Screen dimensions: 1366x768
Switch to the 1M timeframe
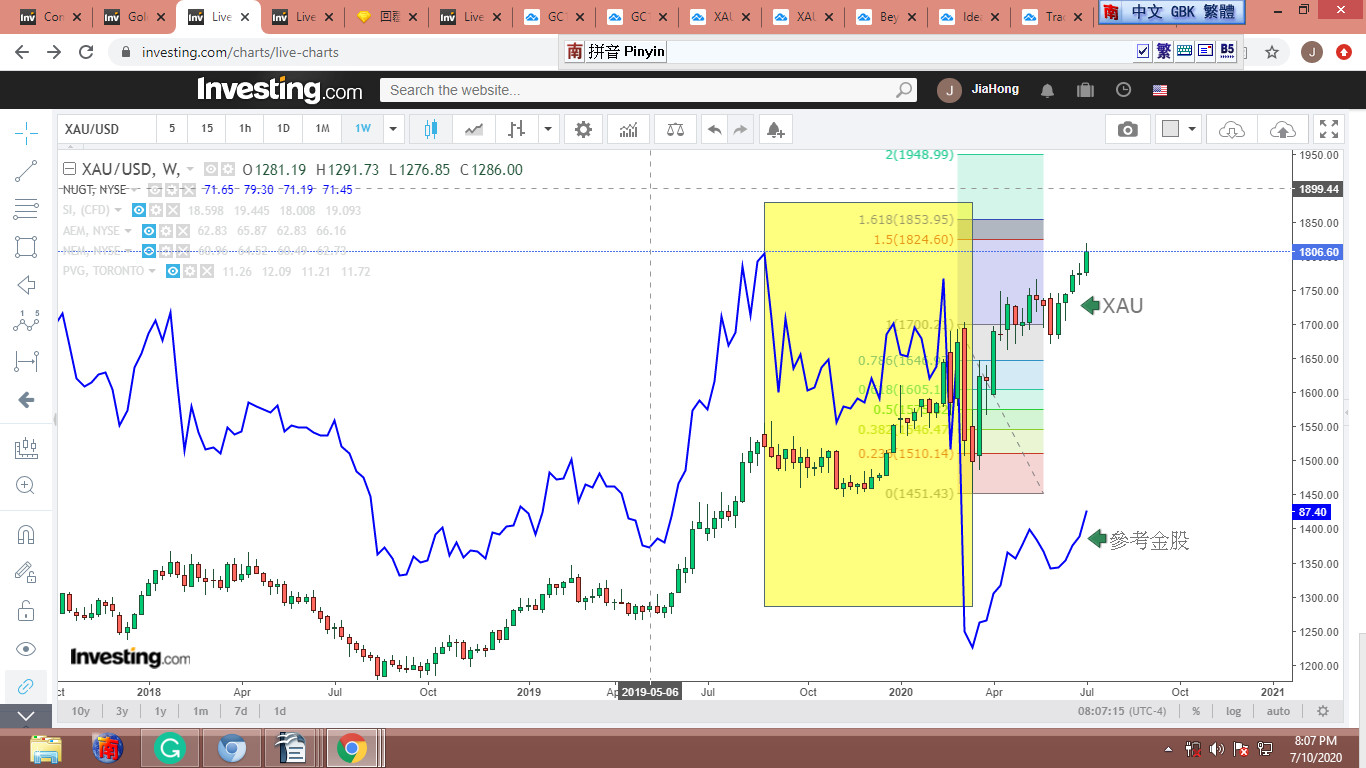point(322,129)
